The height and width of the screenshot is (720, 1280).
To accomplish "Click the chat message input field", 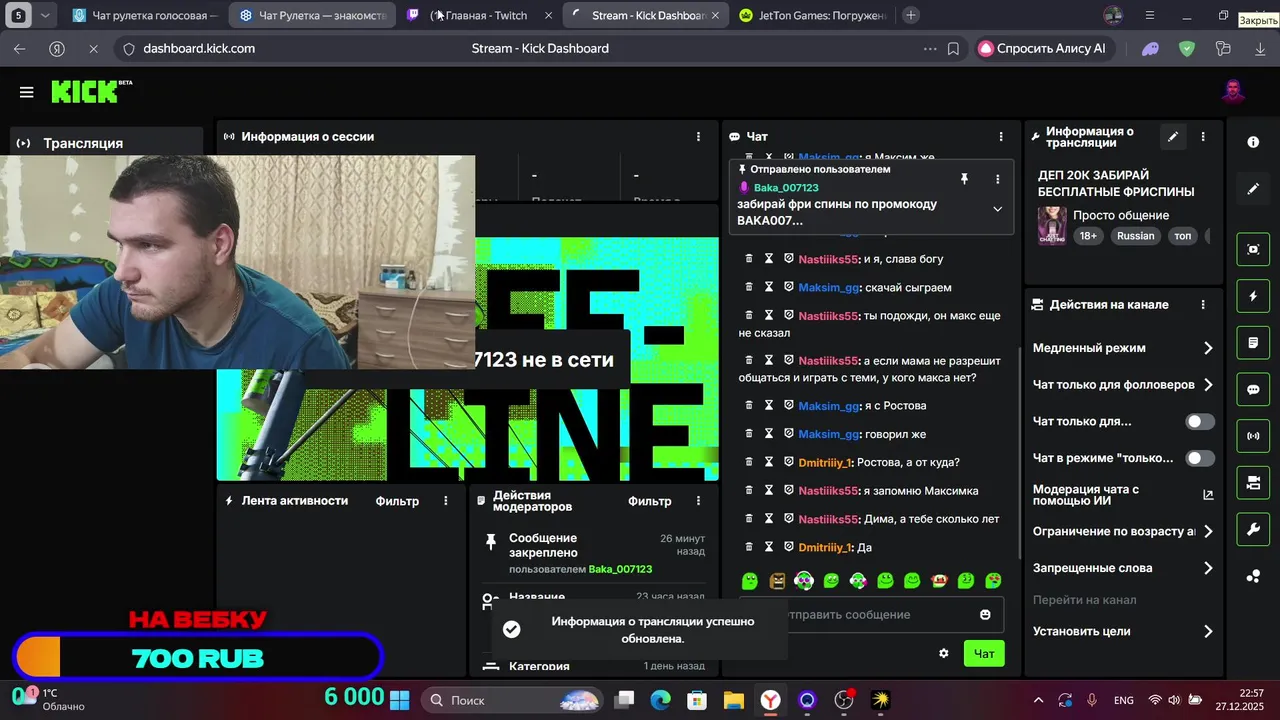I will pyautogui.click(x=870, y=614).
